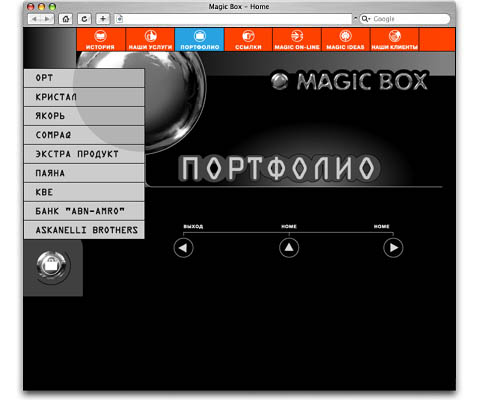480x400 pixels.
Task: Focus the browser address field
Action: click(233, 19)
